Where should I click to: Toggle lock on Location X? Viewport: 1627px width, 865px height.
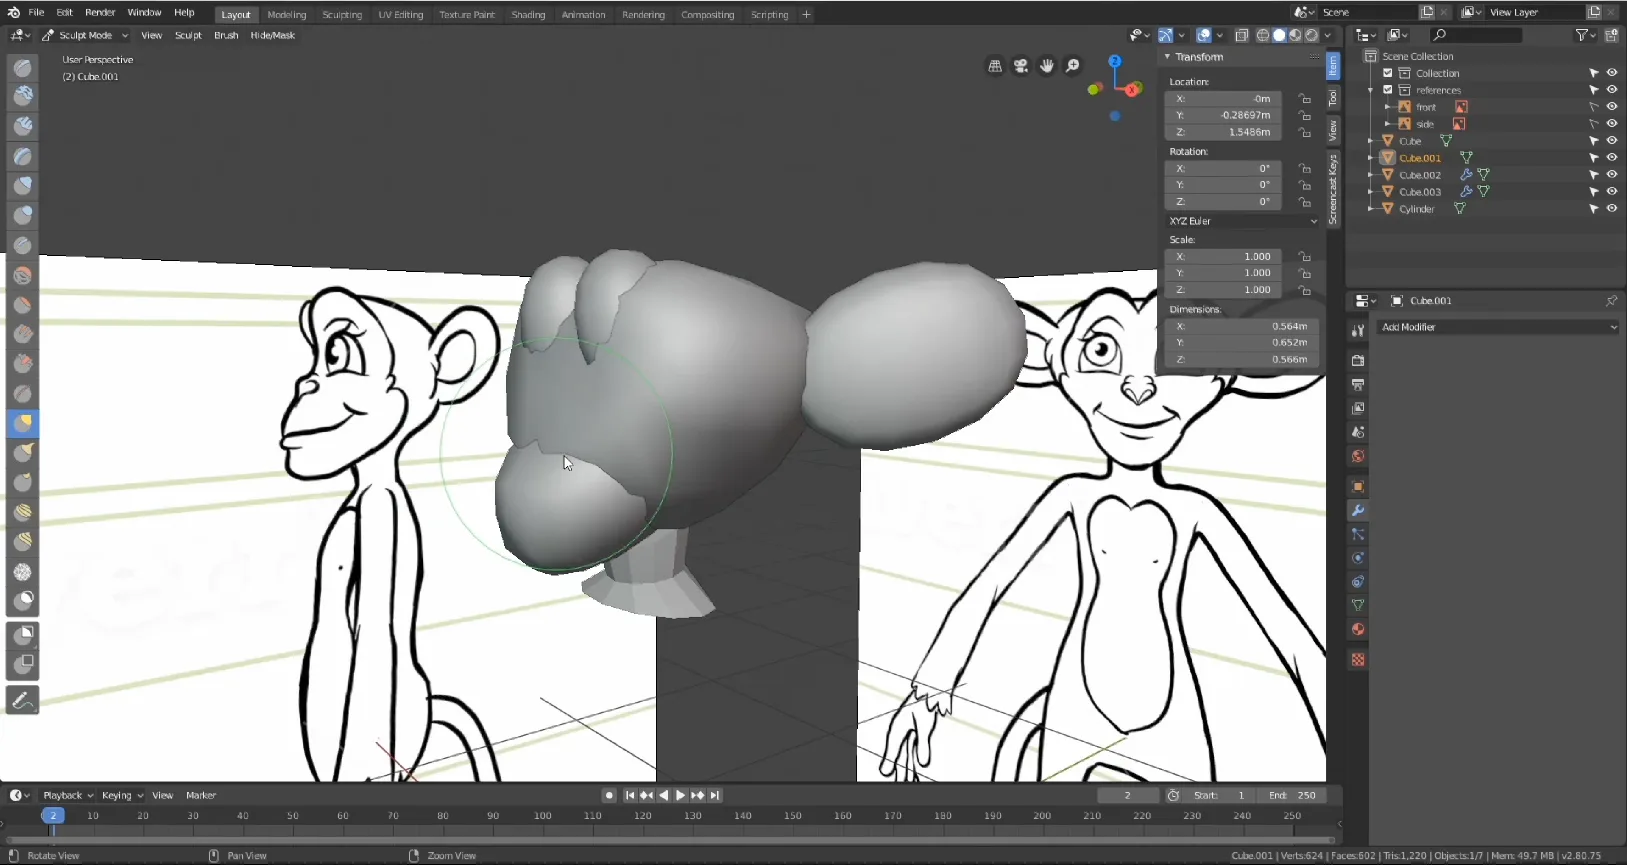coord(1305,98)
